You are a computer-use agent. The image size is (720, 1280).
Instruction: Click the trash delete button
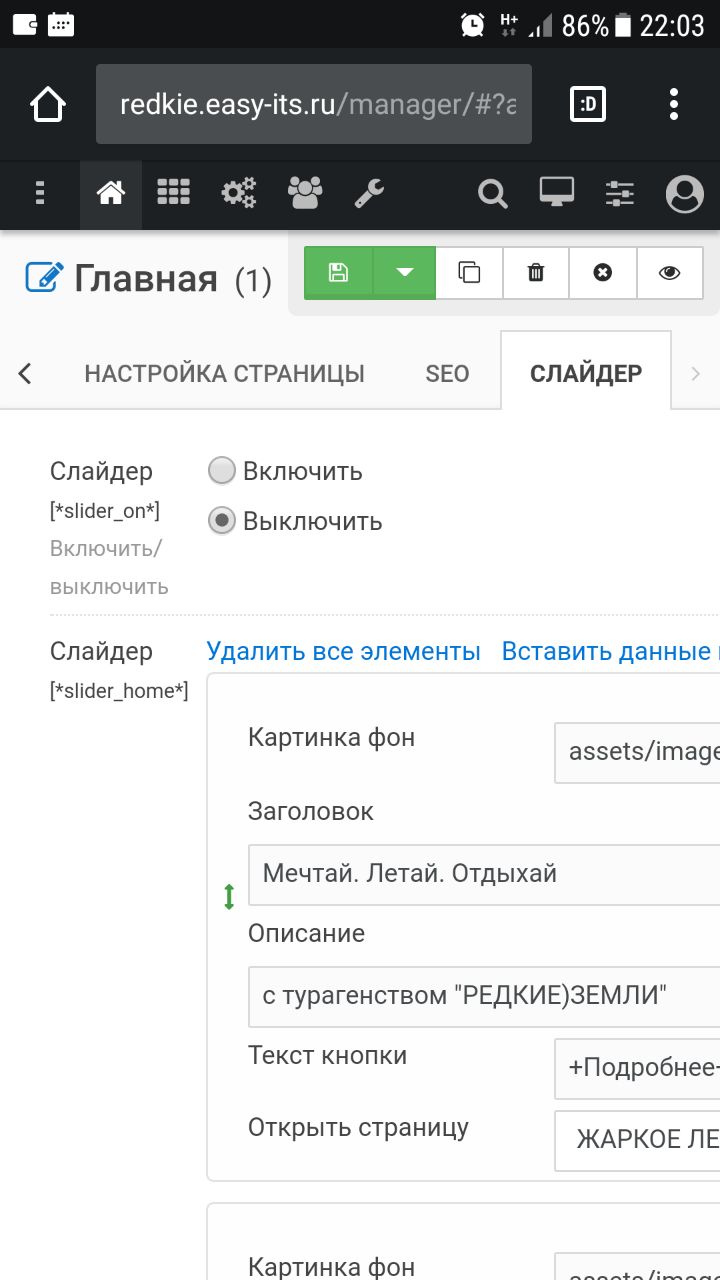point(536,273)
